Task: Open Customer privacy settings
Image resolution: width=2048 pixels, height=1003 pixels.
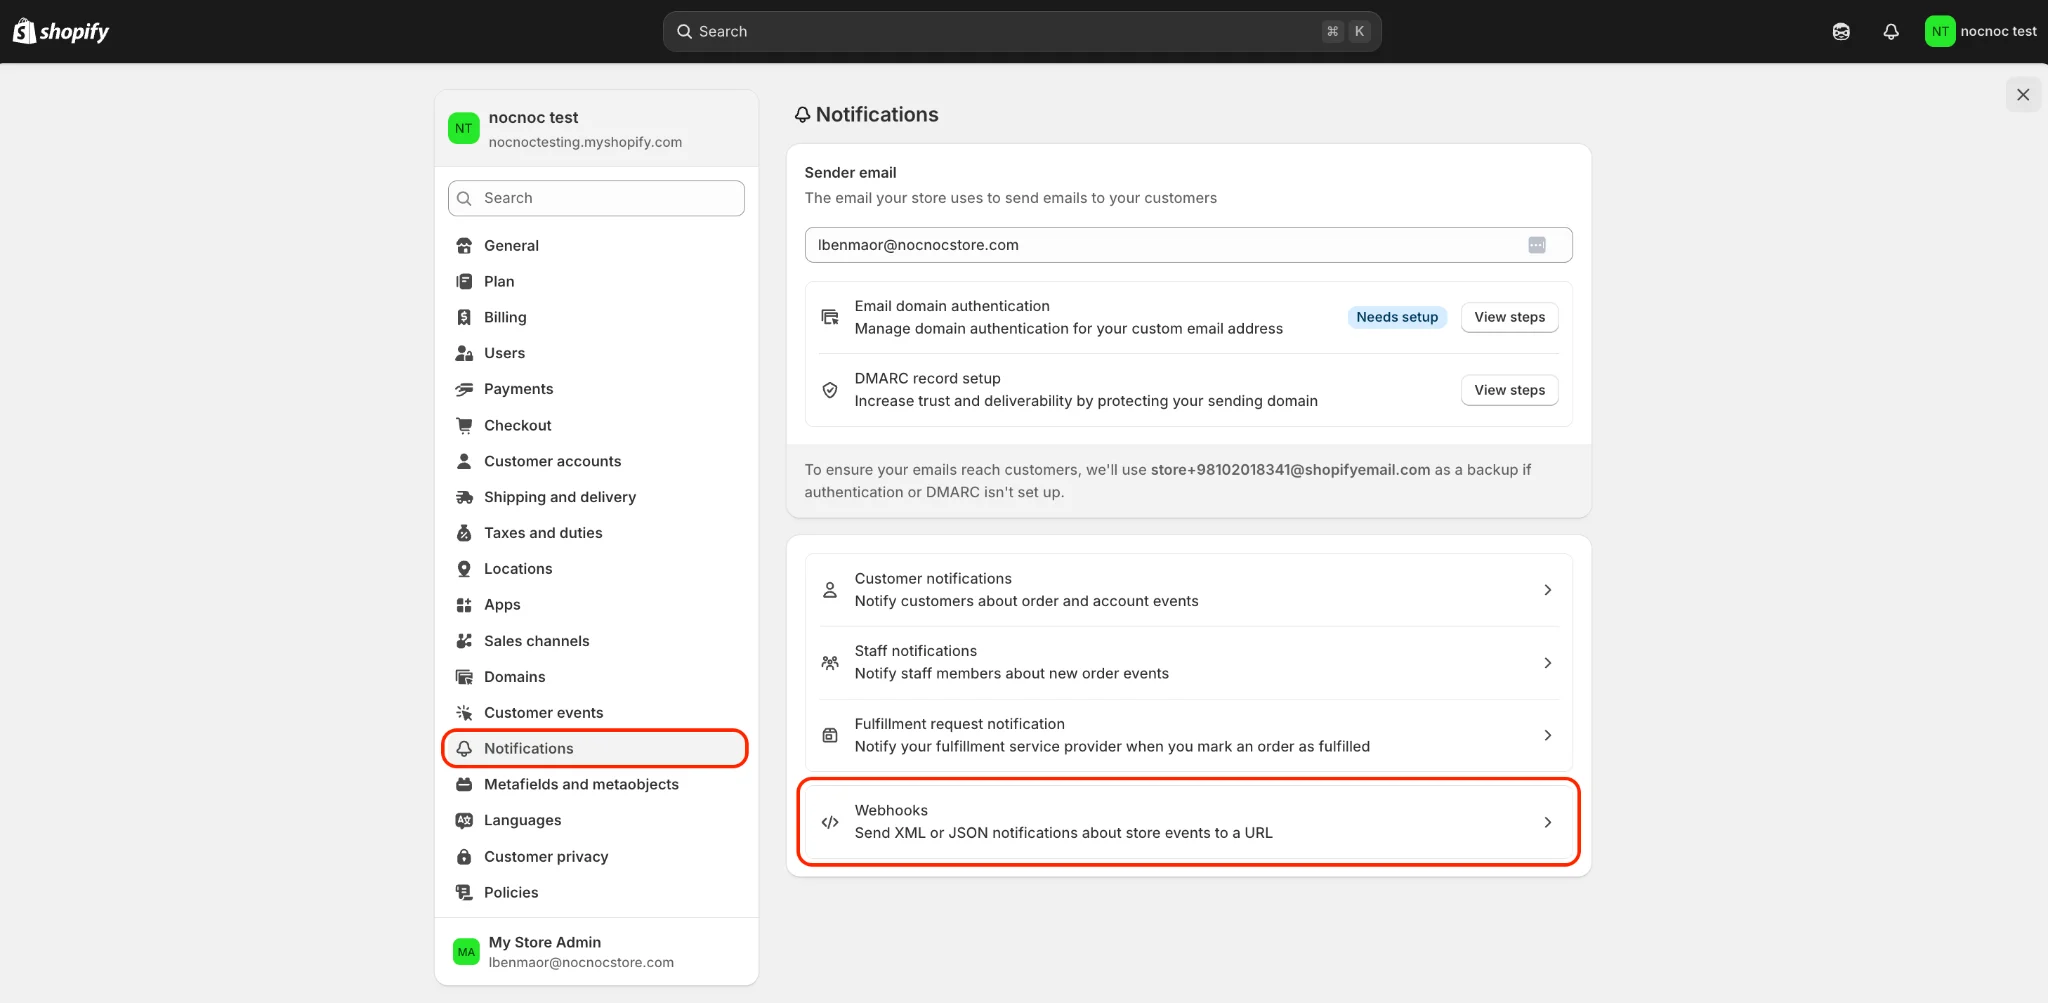Action: (x=596, y=857)
